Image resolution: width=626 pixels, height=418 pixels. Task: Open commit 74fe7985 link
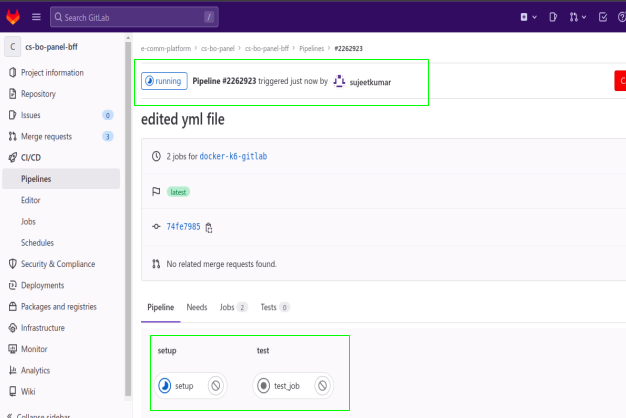pos(183,227)
